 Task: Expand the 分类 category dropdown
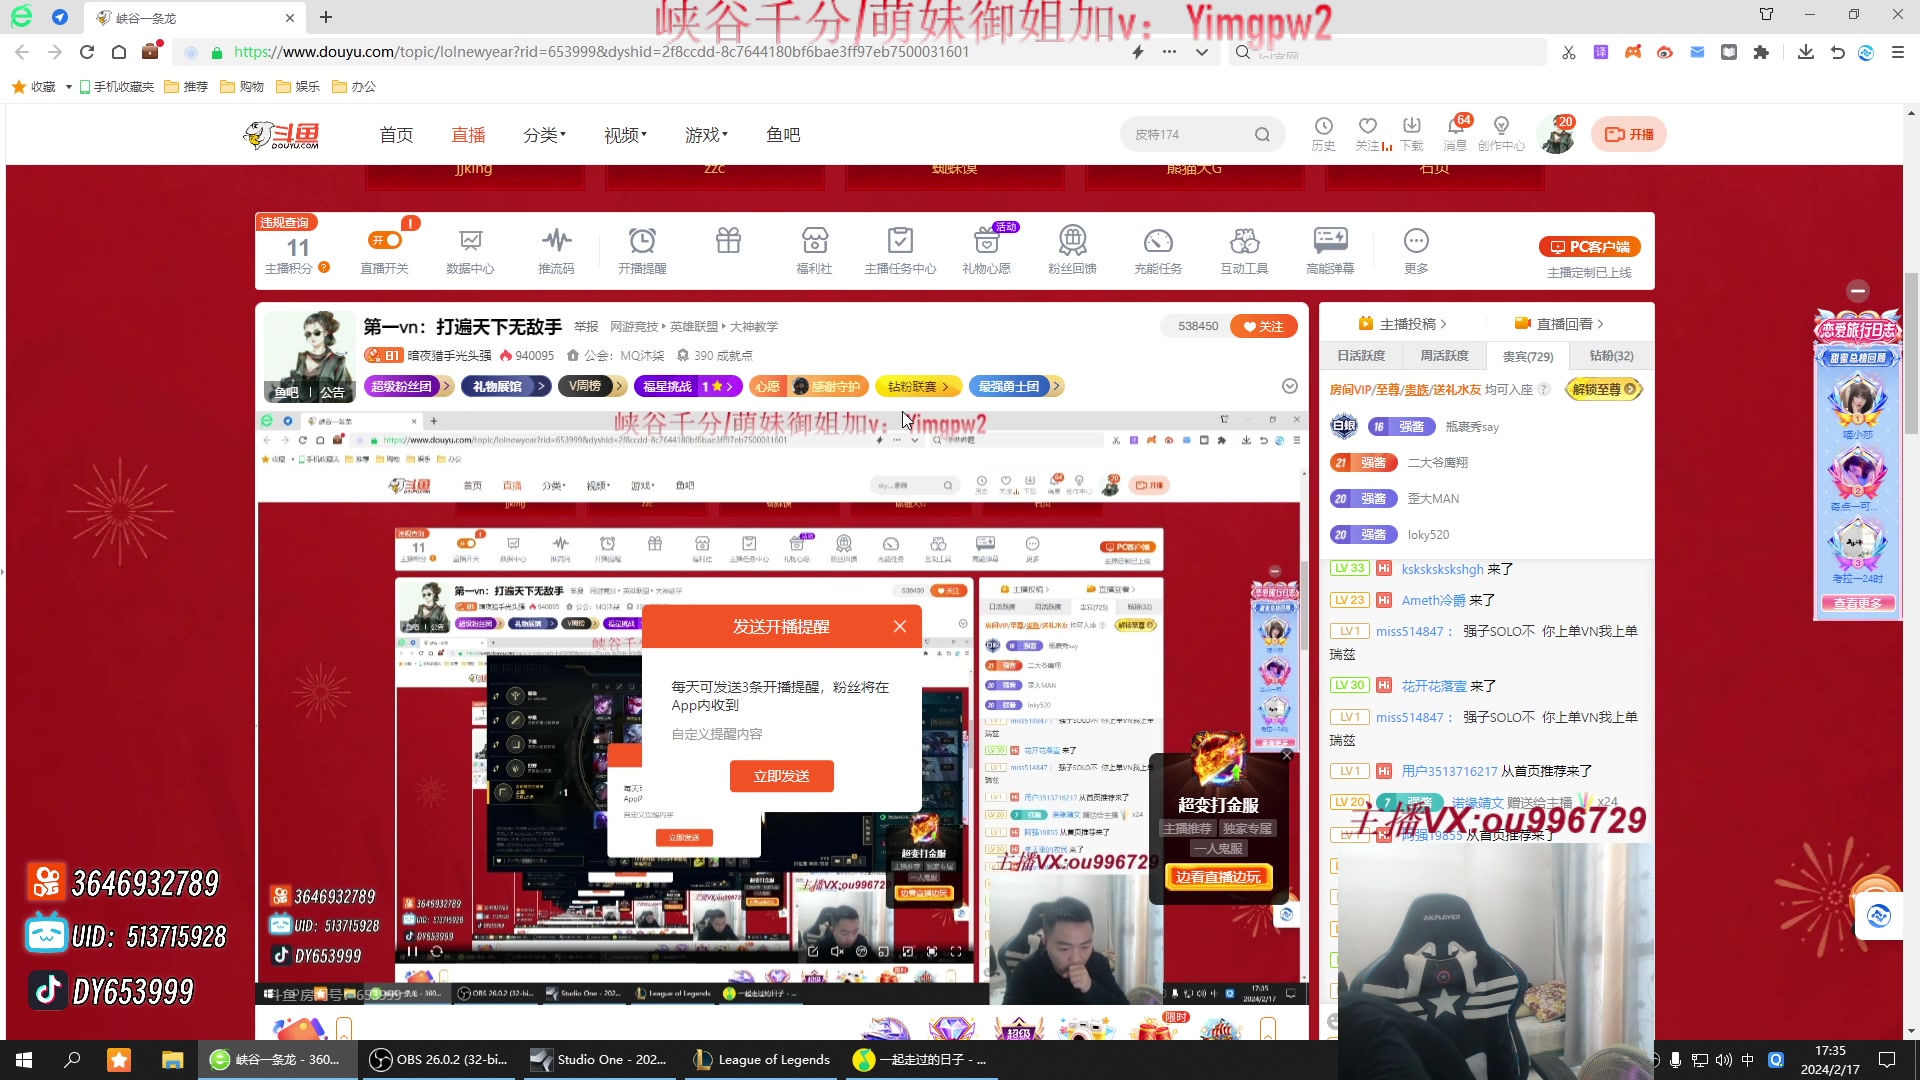pos(544,134)
